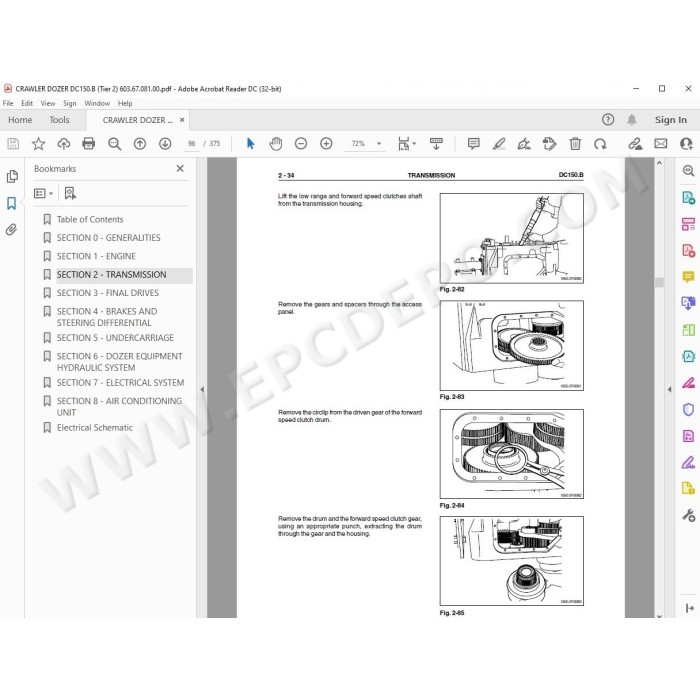Open Find text magnifier icon
Screen dimensions: 700x700
click(114, 144)
